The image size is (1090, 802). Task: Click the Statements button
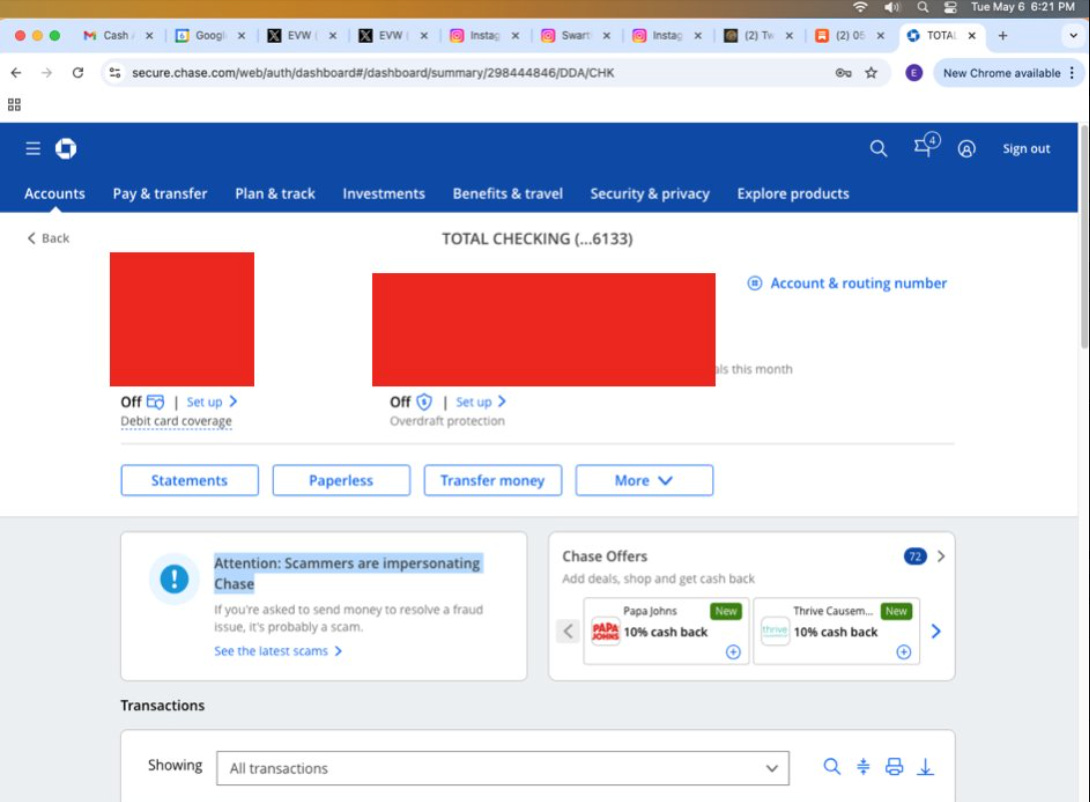(x=190, y=480)
